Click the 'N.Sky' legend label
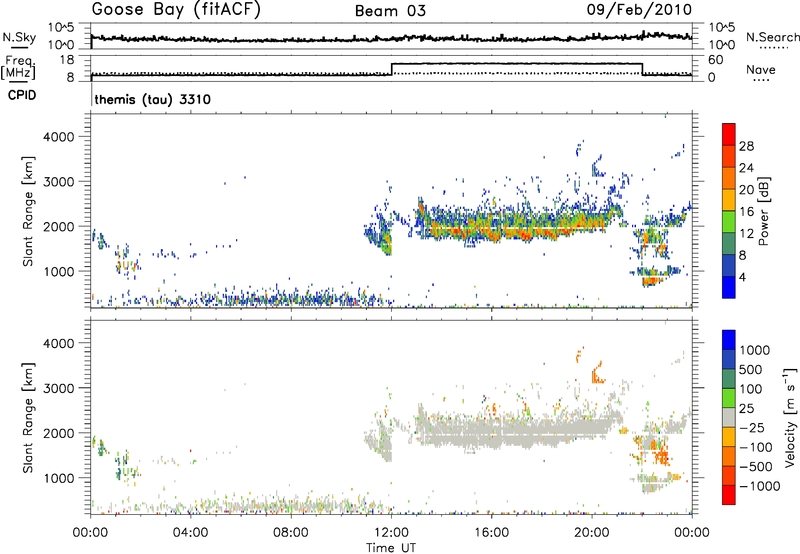The height and width of the screenshot is (554, 800). point(19,37)
